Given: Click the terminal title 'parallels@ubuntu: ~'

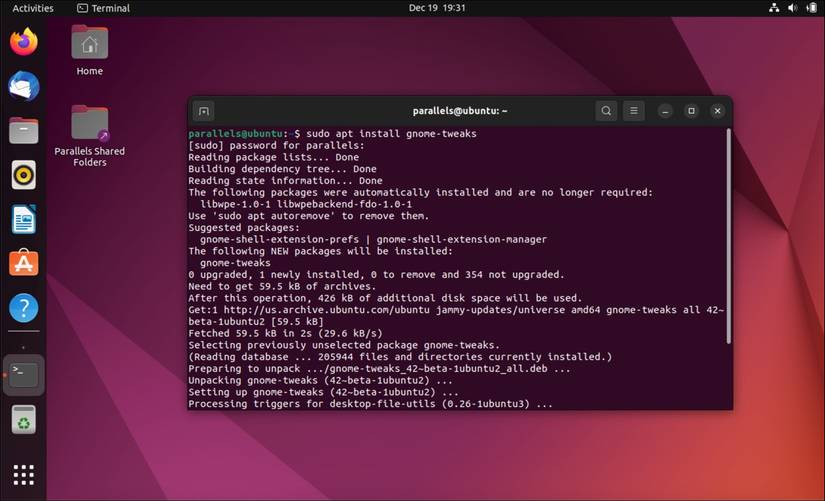Looking at the screenshot, I should (460, 111).
